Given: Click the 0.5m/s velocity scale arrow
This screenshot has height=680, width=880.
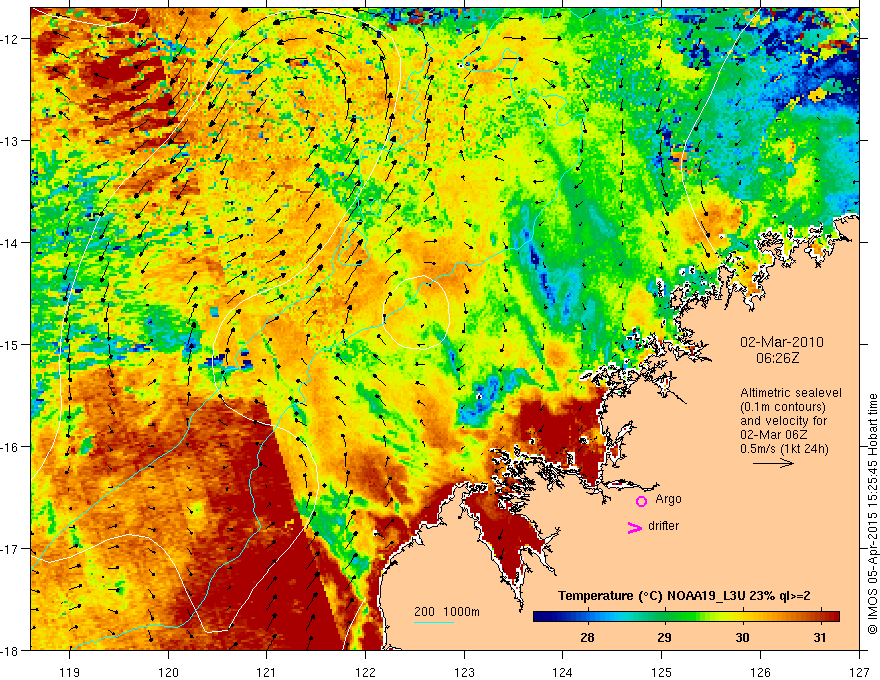Looking at the screenshot, I should tap(773, 463).
